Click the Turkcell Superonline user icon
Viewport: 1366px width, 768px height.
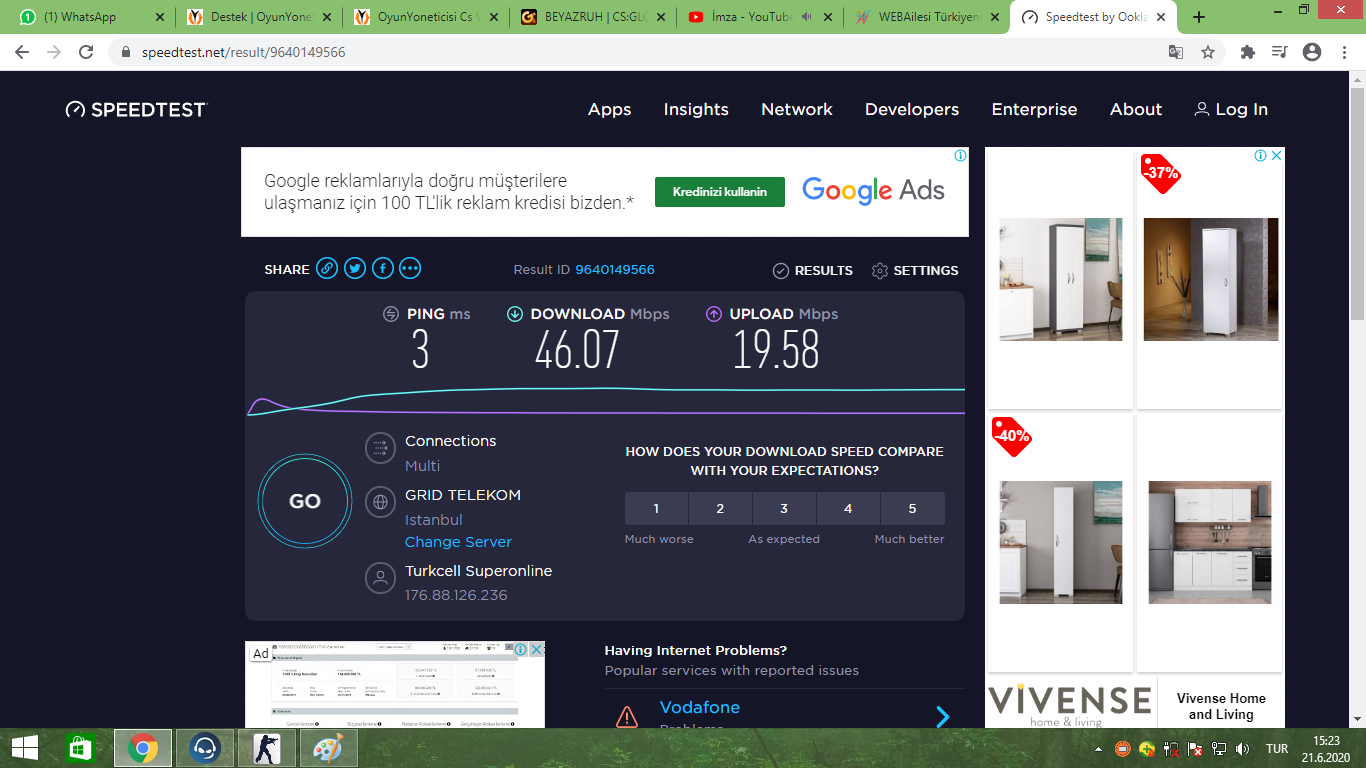click(380, 578)
